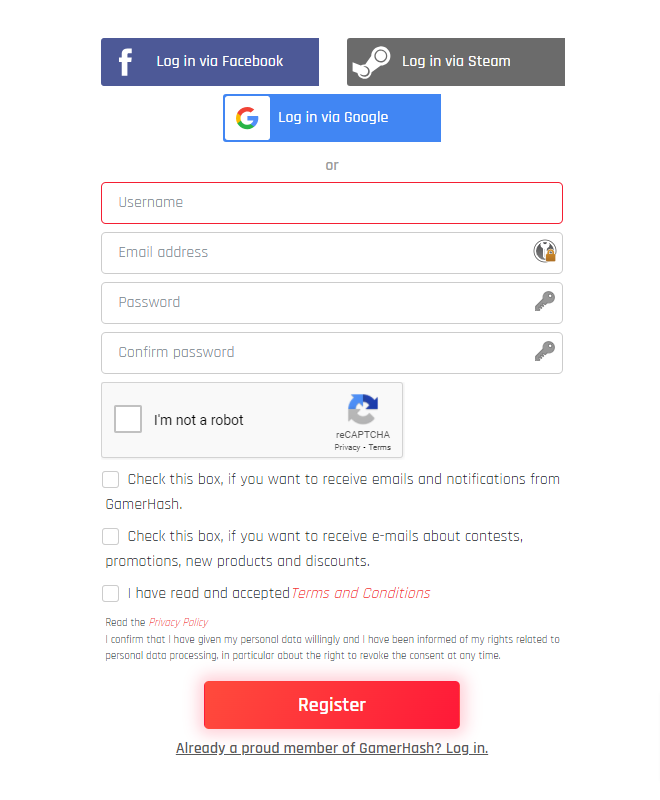
Task: Focus the Username input field
Action: [332, 203]
